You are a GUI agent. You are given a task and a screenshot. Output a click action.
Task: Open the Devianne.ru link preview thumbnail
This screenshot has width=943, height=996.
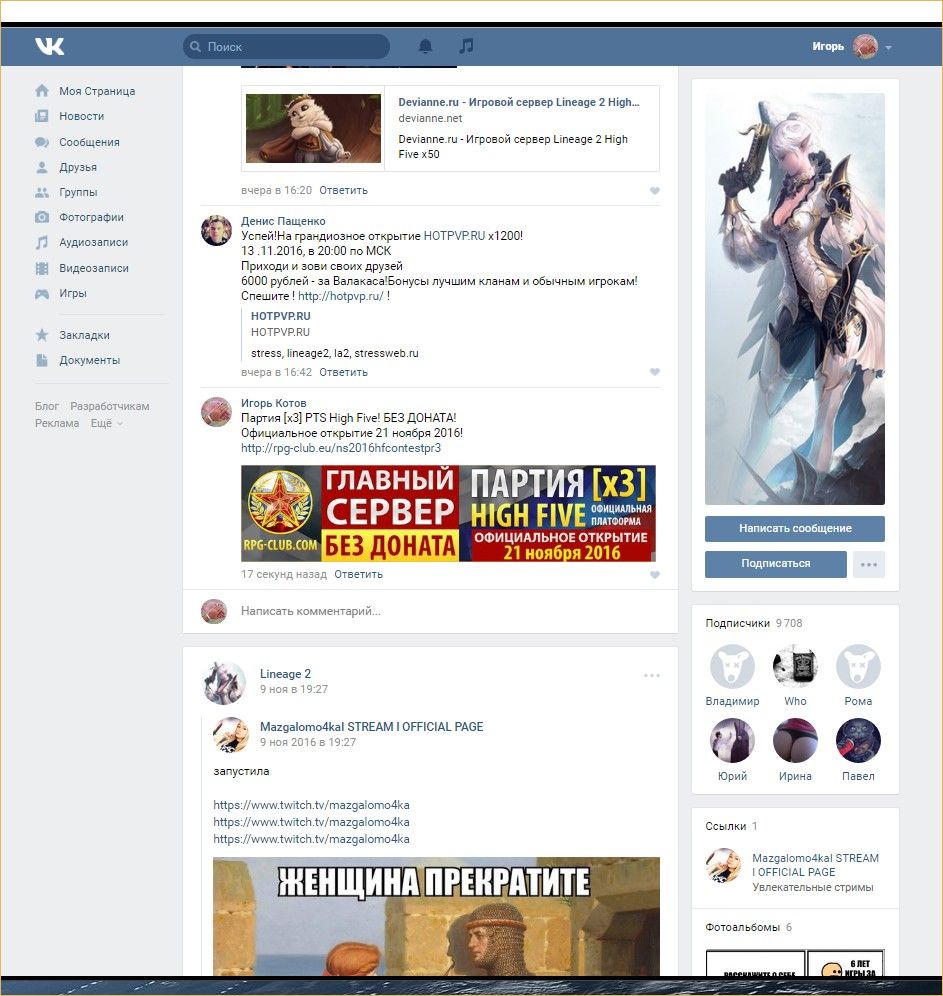(x=314, y=128)
